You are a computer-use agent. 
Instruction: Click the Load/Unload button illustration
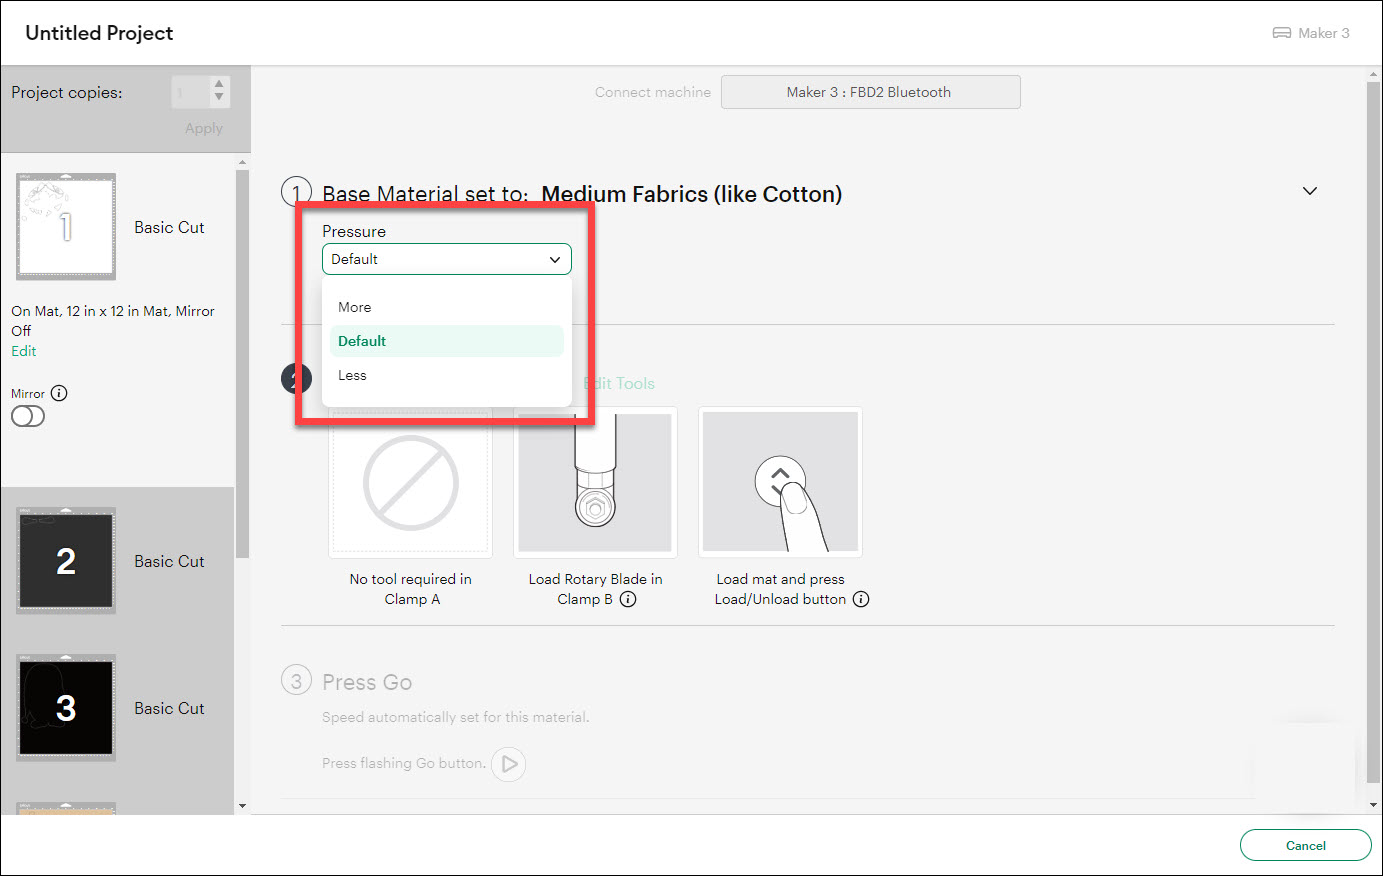click(x=780, y=482)
